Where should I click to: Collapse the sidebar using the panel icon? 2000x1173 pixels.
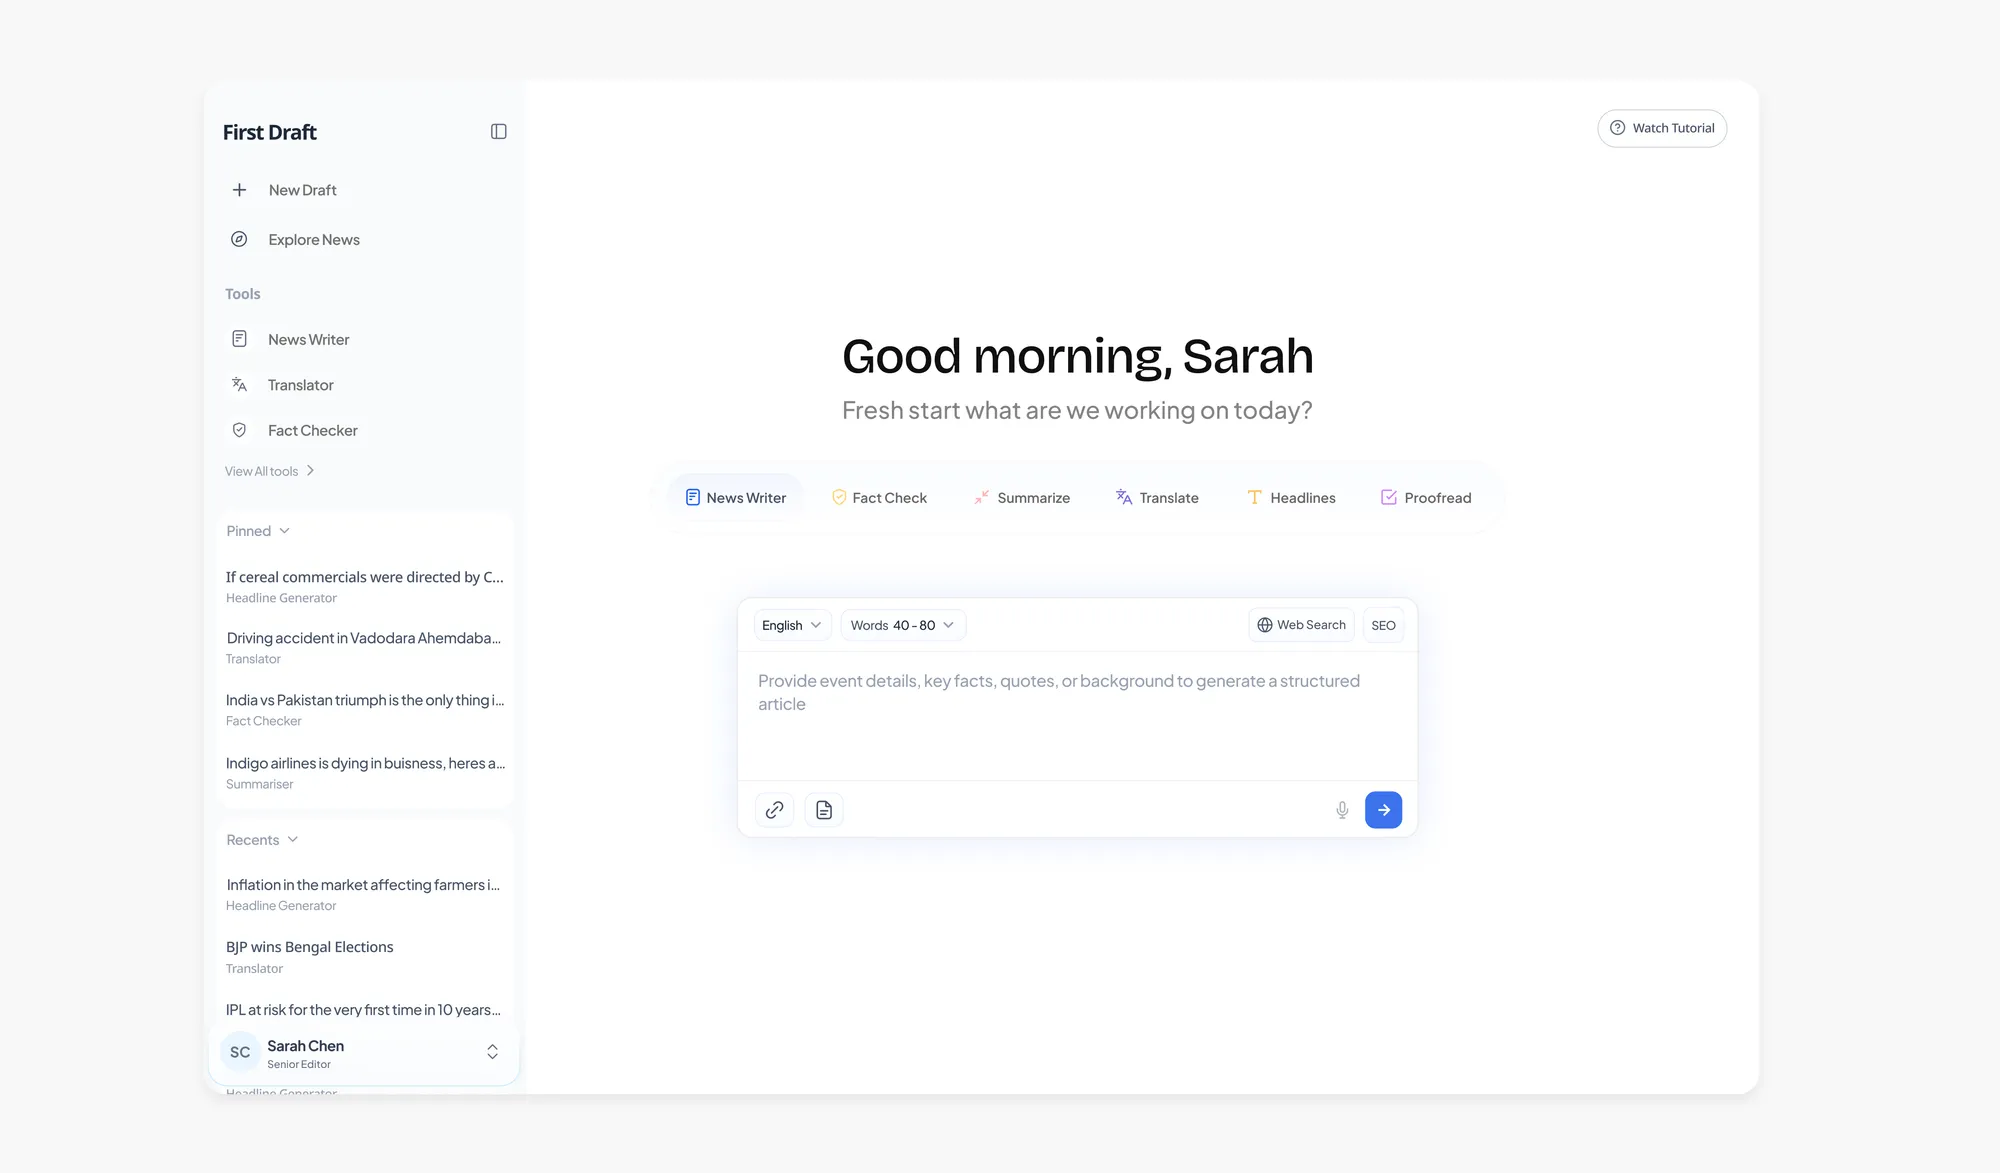tap(498, 132)
